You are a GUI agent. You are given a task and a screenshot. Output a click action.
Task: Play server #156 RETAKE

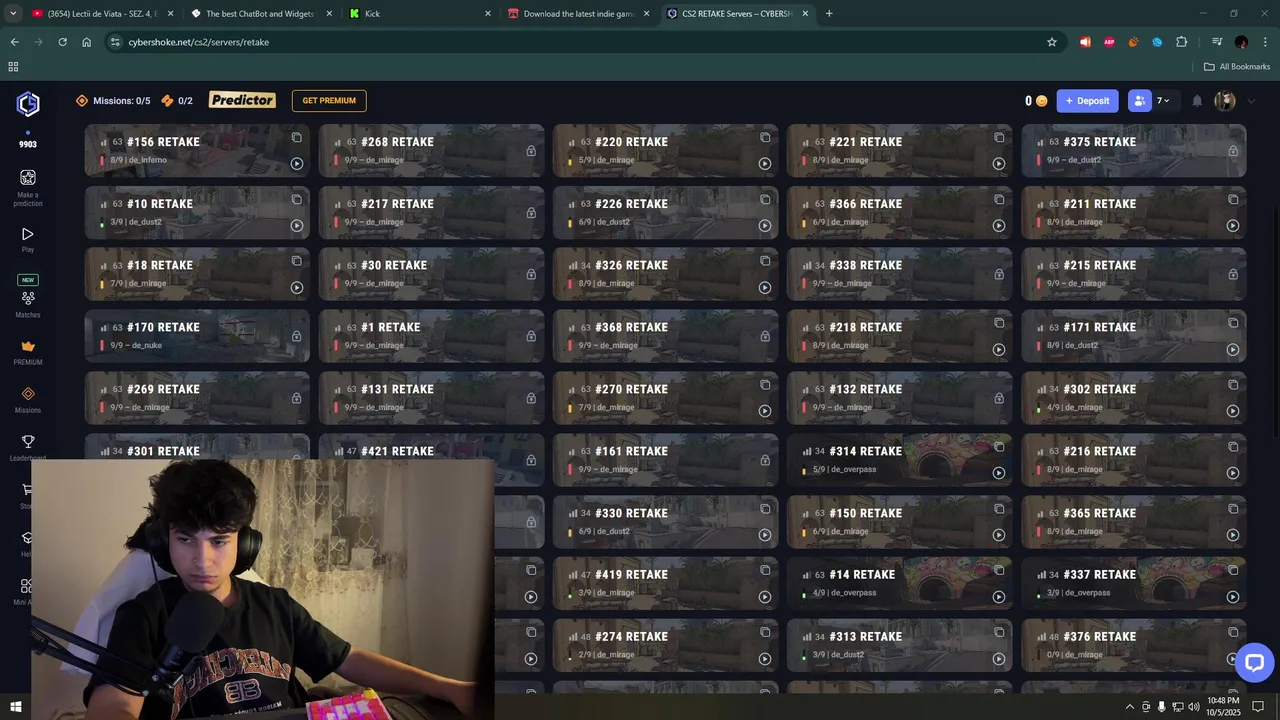(297, 164)
